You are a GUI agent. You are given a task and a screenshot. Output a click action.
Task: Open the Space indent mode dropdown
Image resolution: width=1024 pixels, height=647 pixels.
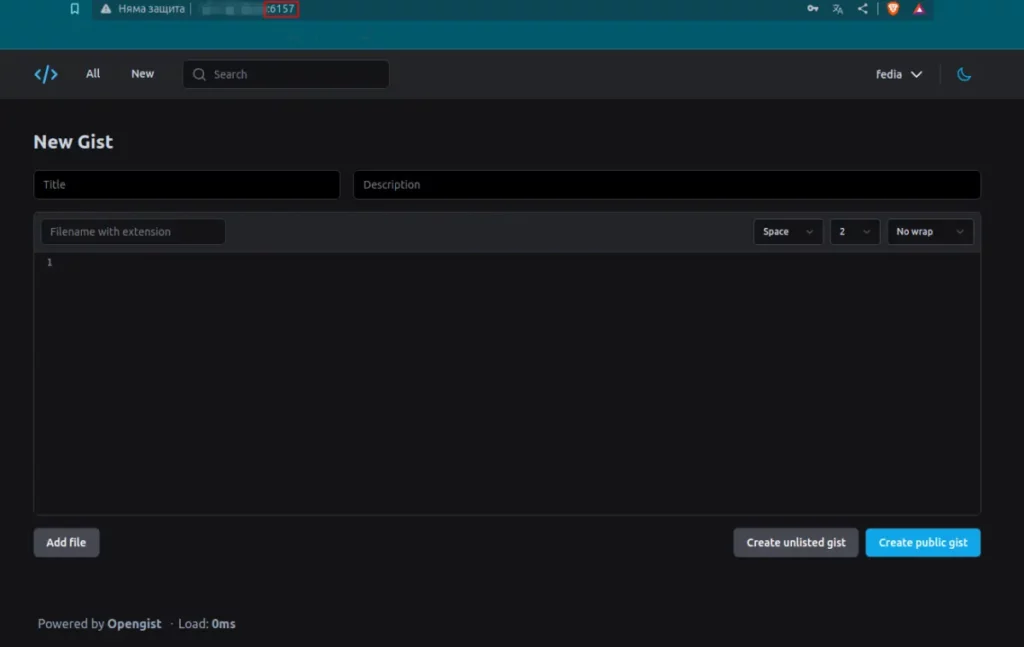[x=788, y=232]
